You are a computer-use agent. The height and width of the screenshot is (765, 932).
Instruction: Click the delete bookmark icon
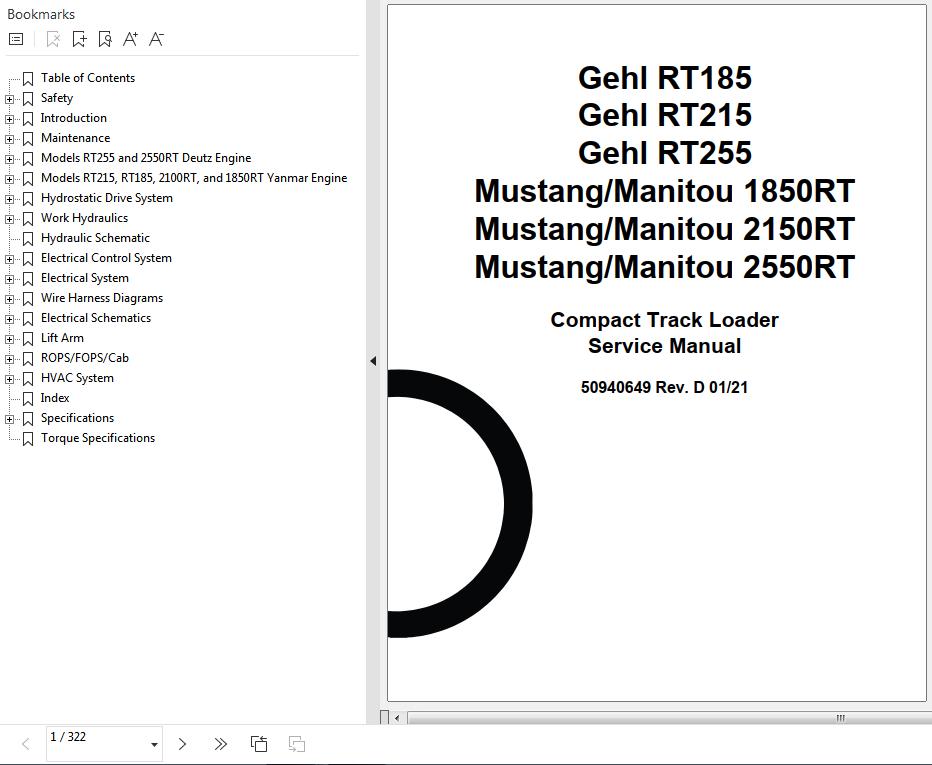point(53,39)
